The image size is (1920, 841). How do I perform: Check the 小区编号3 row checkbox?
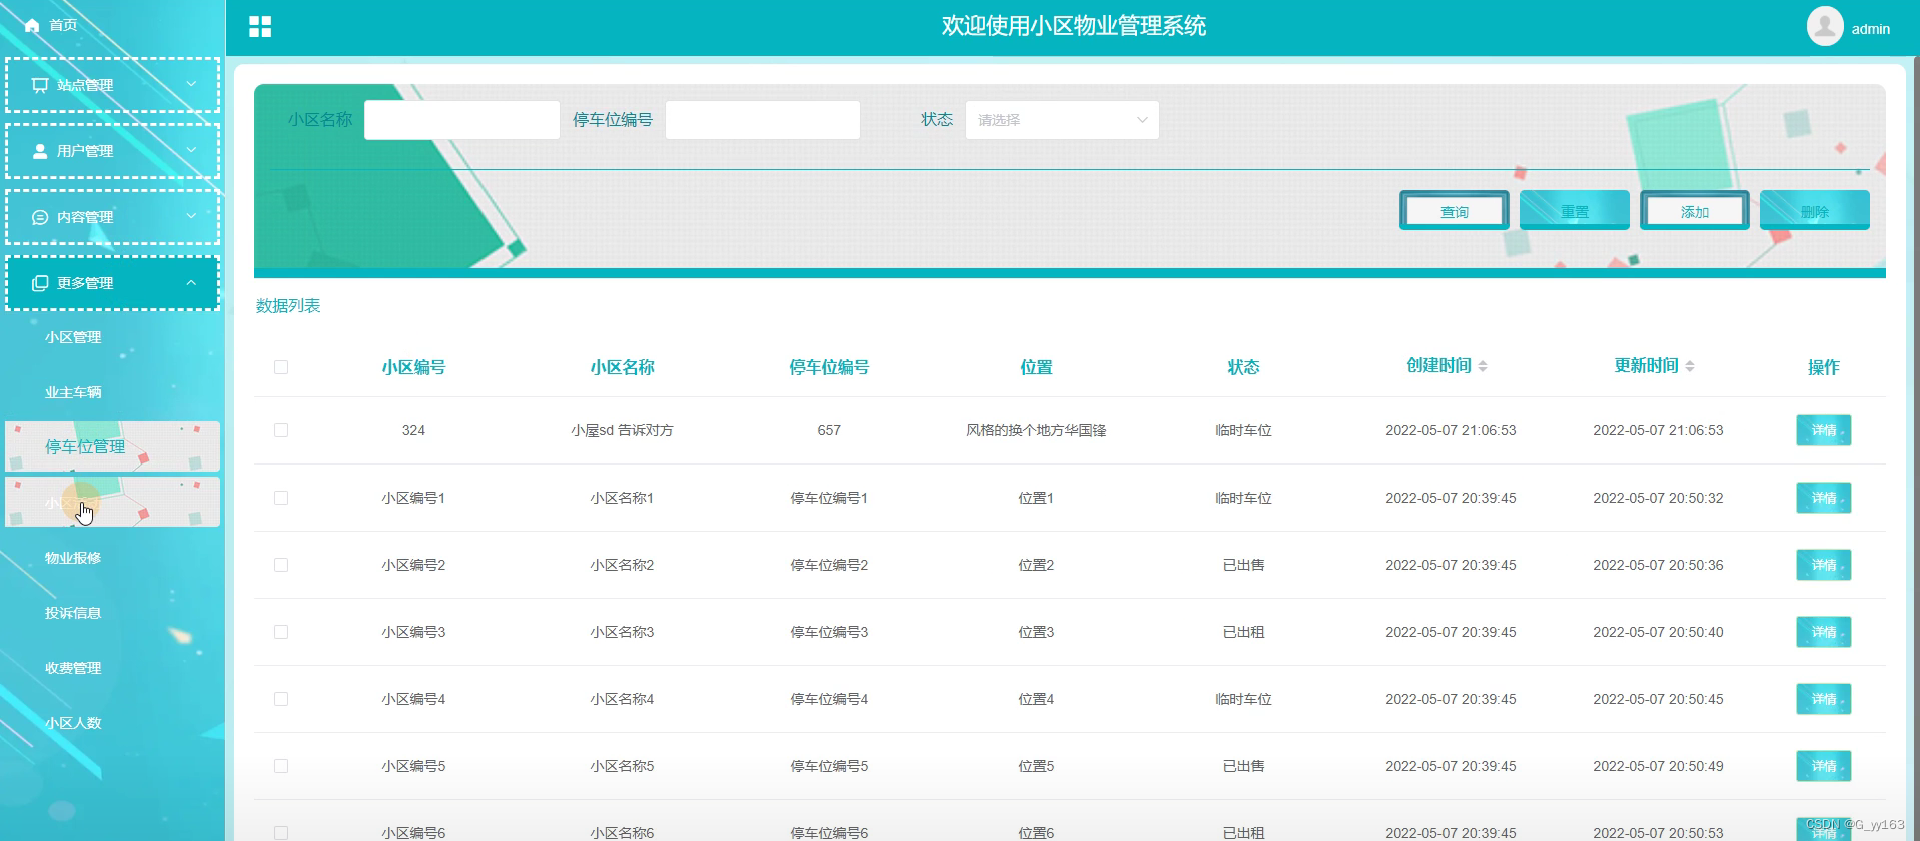point(281,632)
